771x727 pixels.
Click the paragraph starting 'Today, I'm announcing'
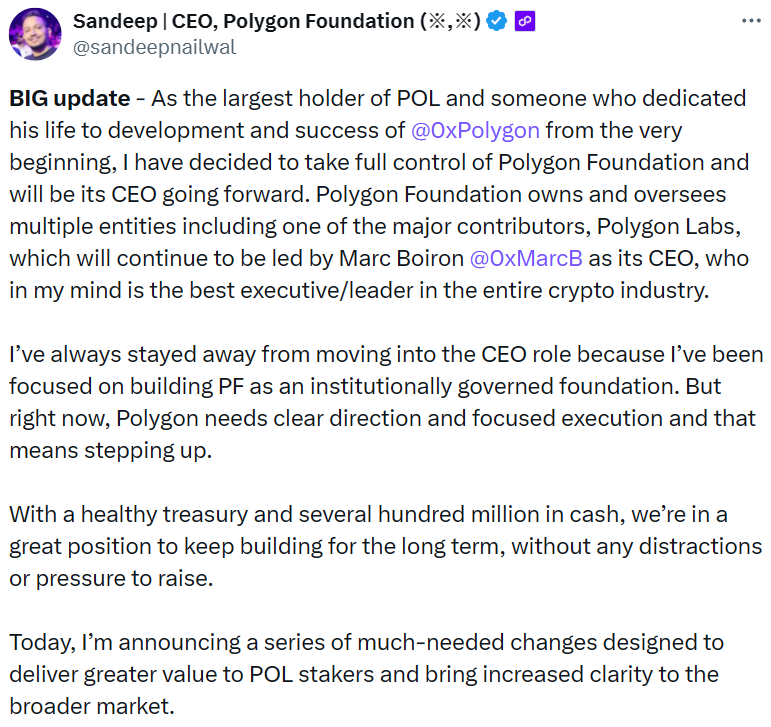tap(367, 641)
